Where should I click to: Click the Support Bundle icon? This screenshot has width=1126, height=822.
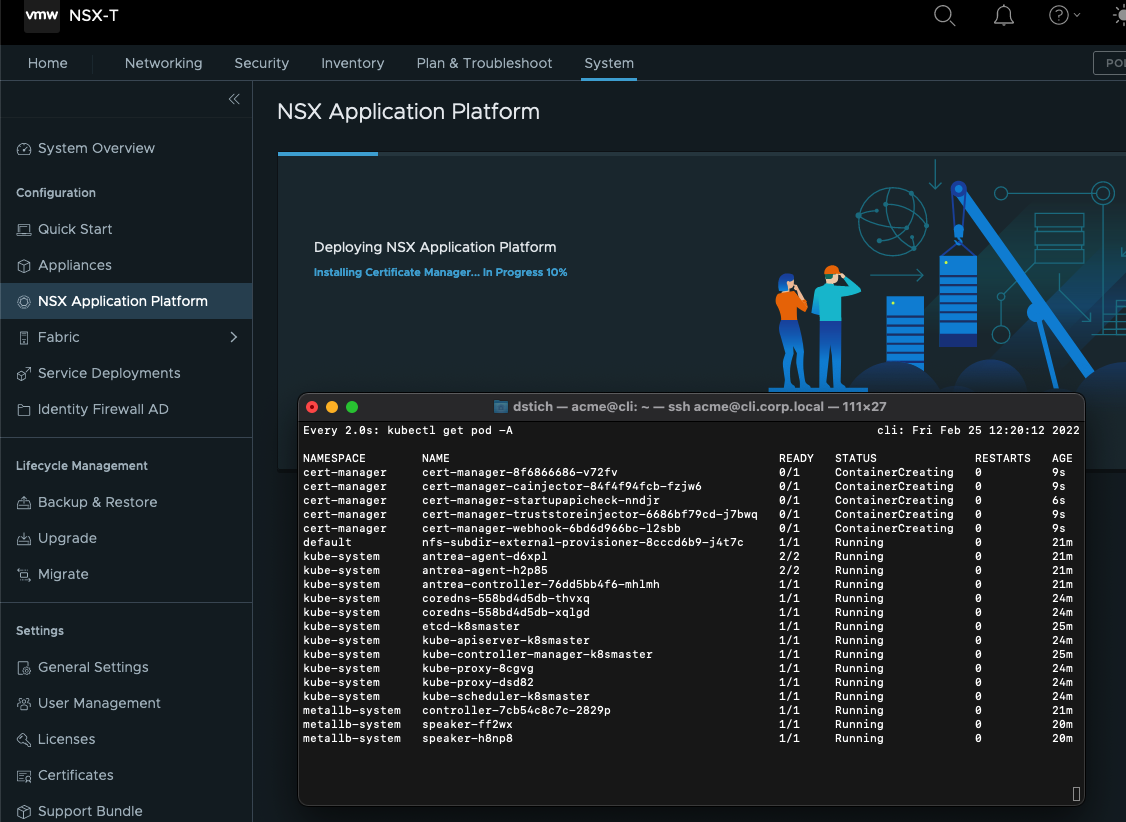coord(24,811)
